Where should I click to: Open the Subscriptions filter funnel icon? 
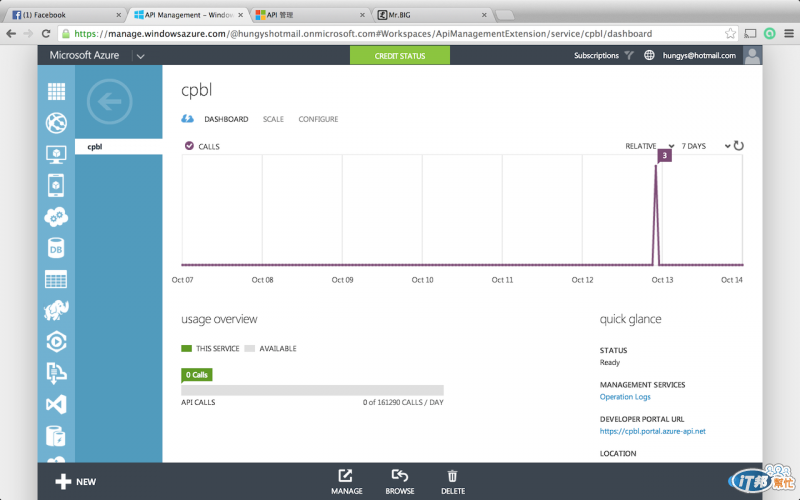(x=629, y=55)
